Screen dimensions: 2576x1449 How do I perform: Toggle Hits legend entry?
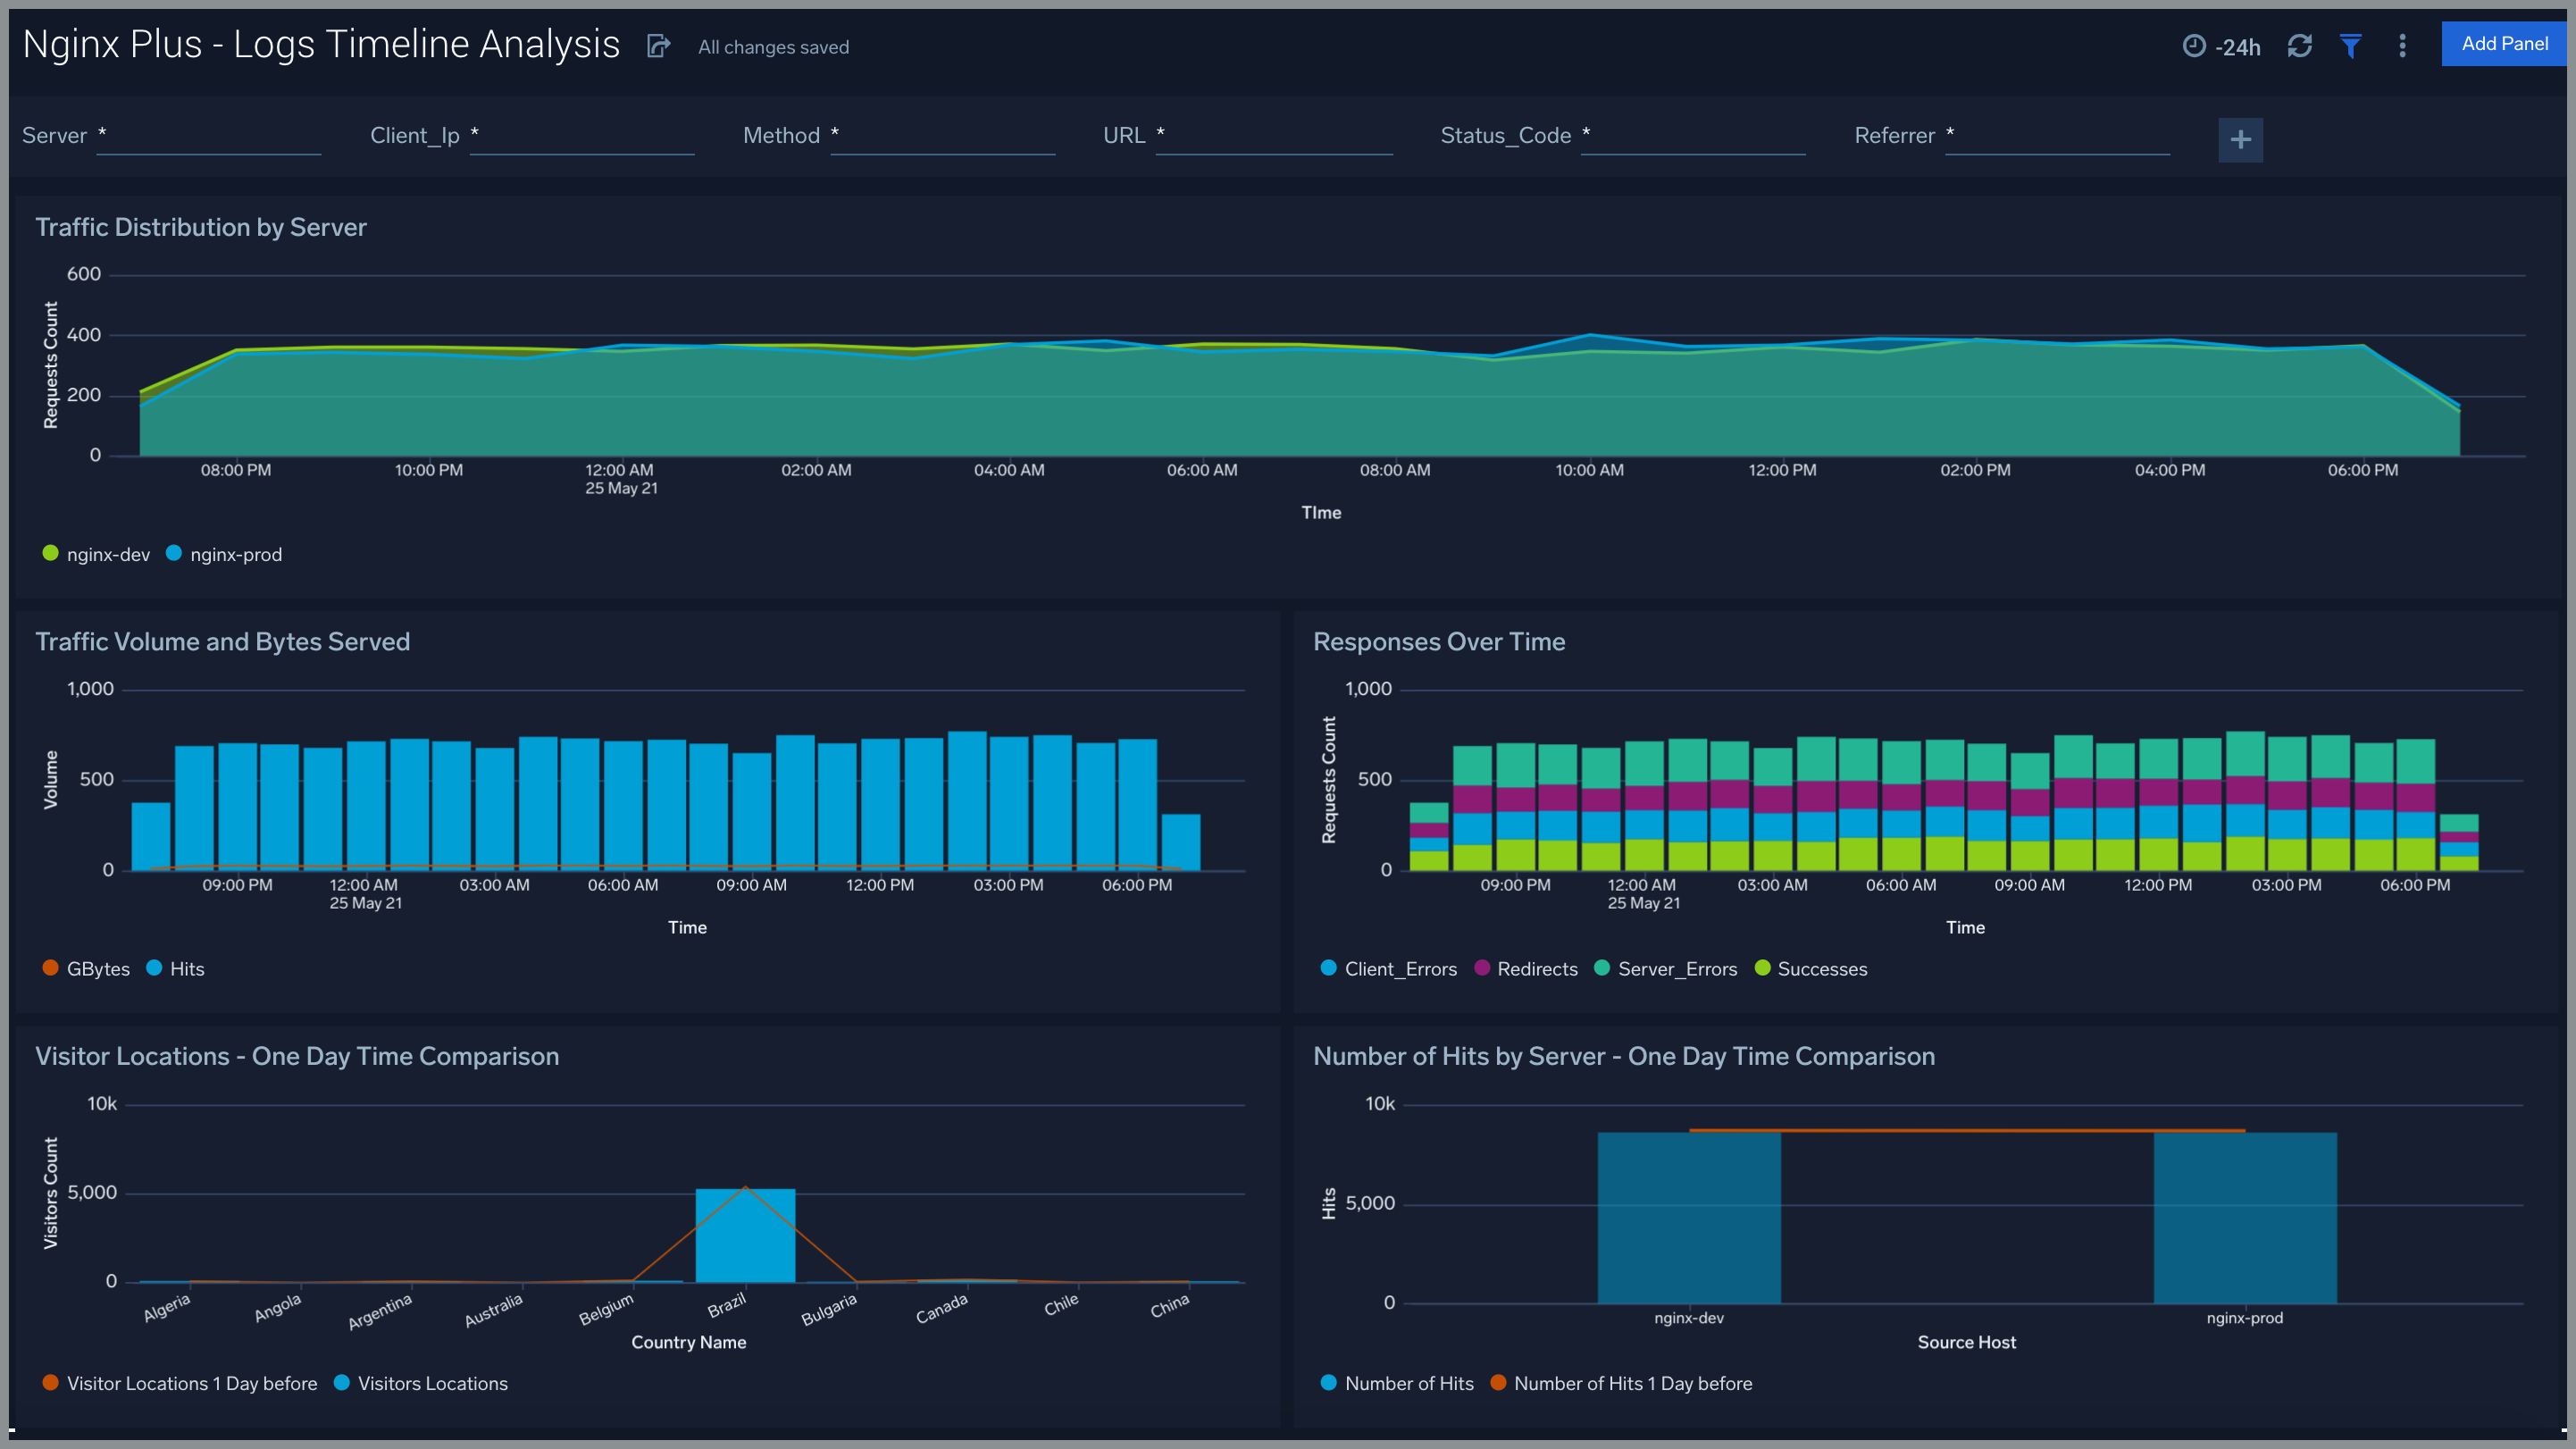point(186,968)
